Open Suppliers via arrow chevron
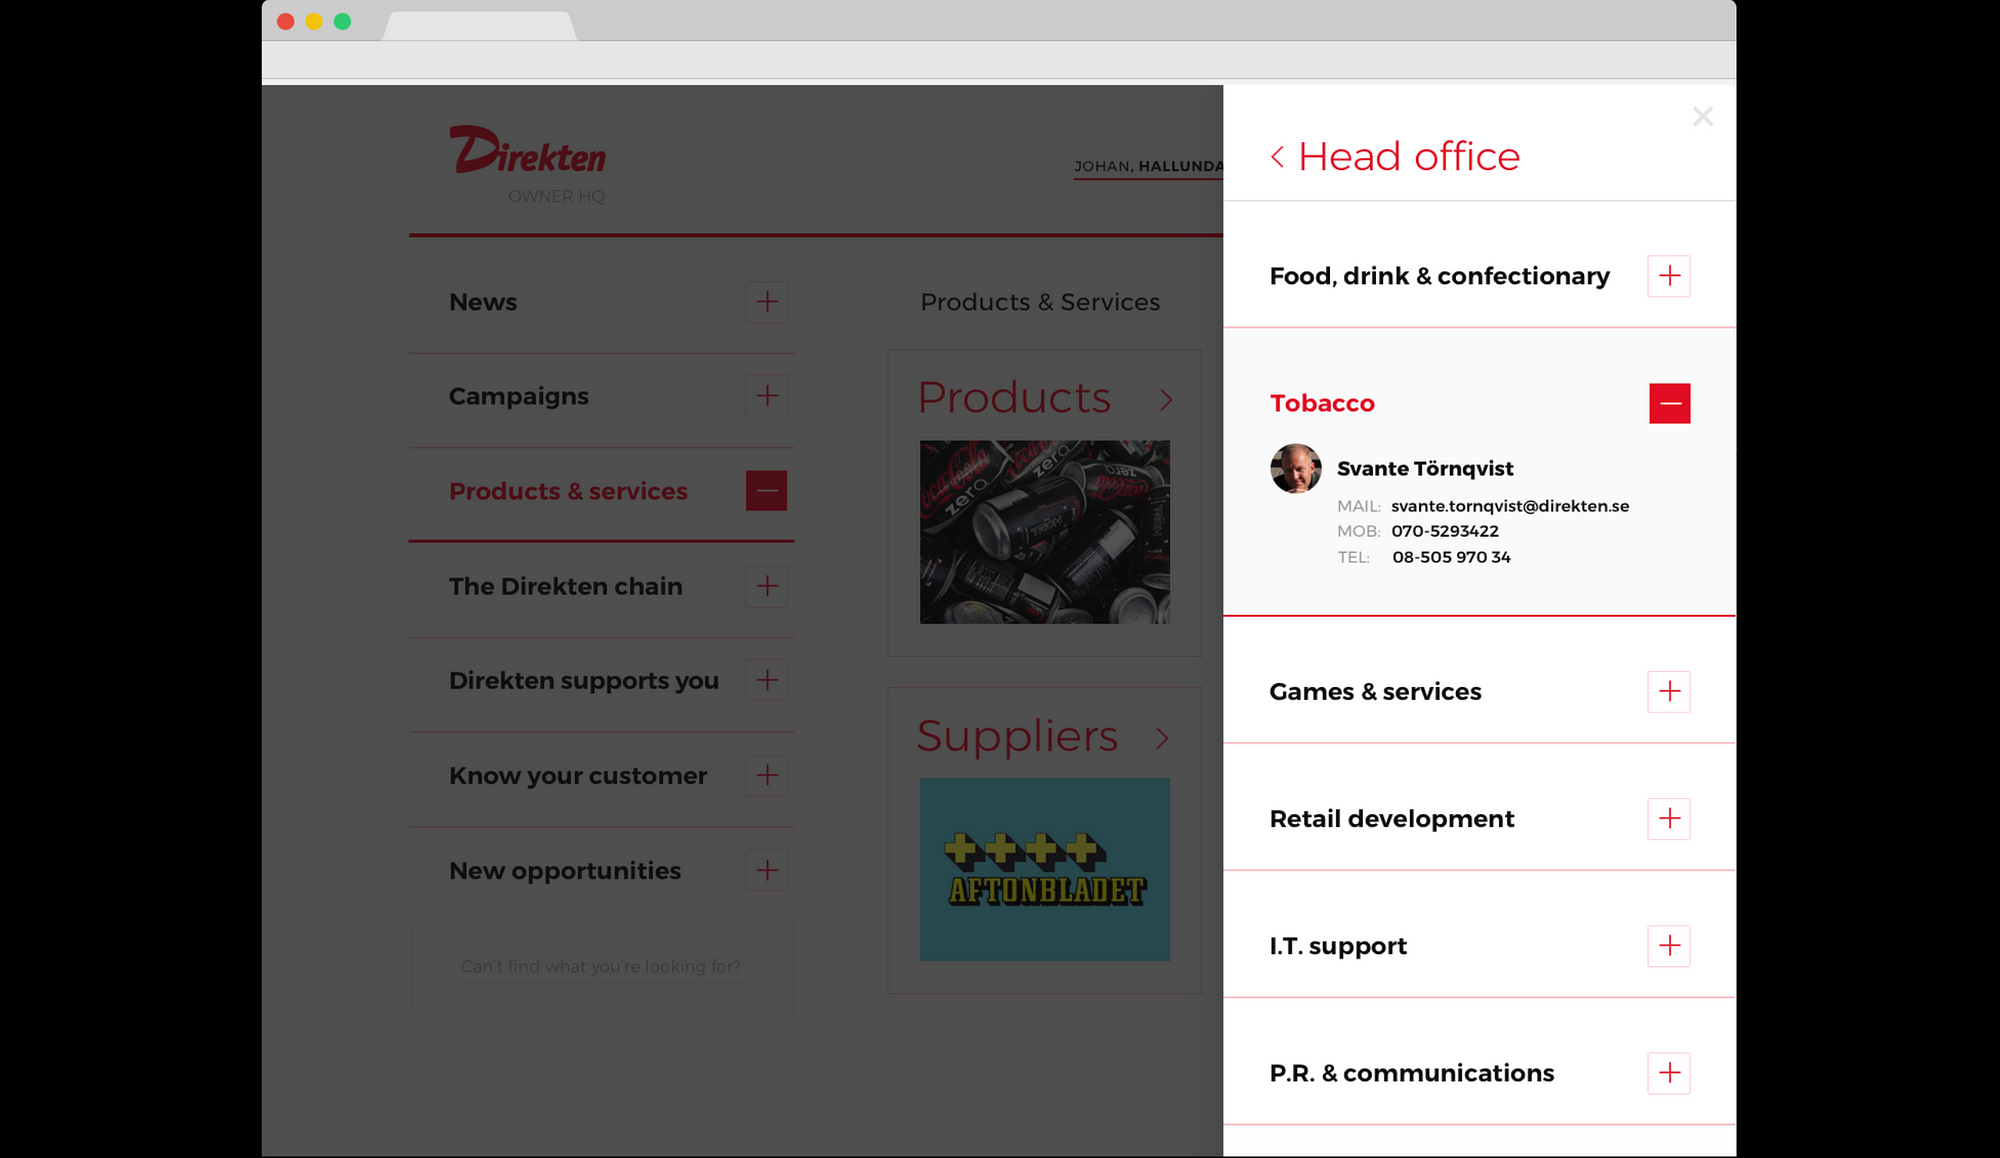The width and height of the screenshot is (2000, 1158). (1161, 739)
